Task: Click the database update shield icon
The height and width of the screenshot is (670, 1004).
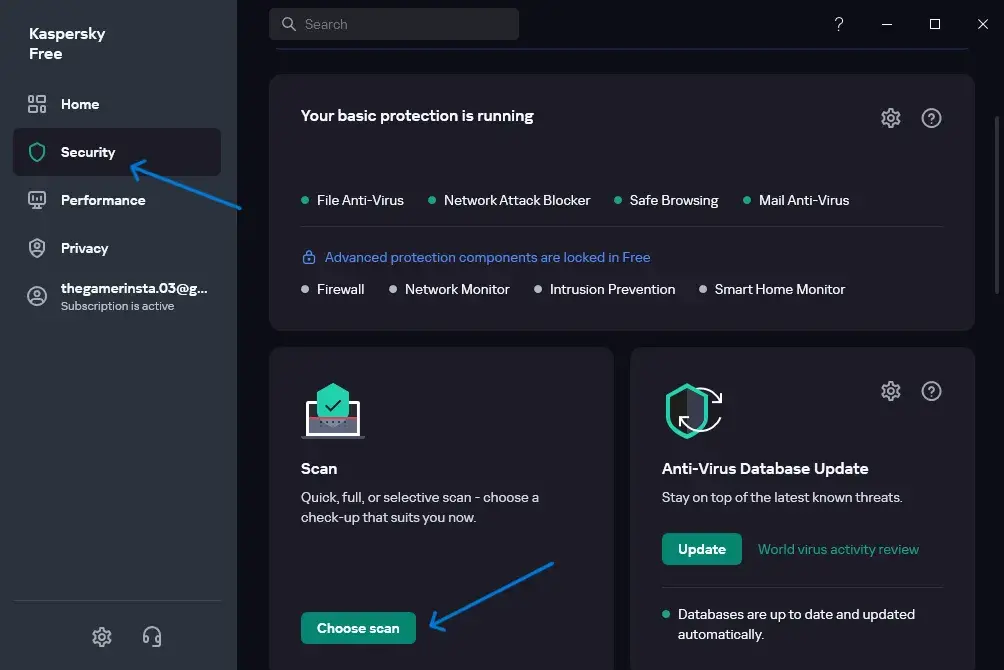Action: click(x=692, y=410)
